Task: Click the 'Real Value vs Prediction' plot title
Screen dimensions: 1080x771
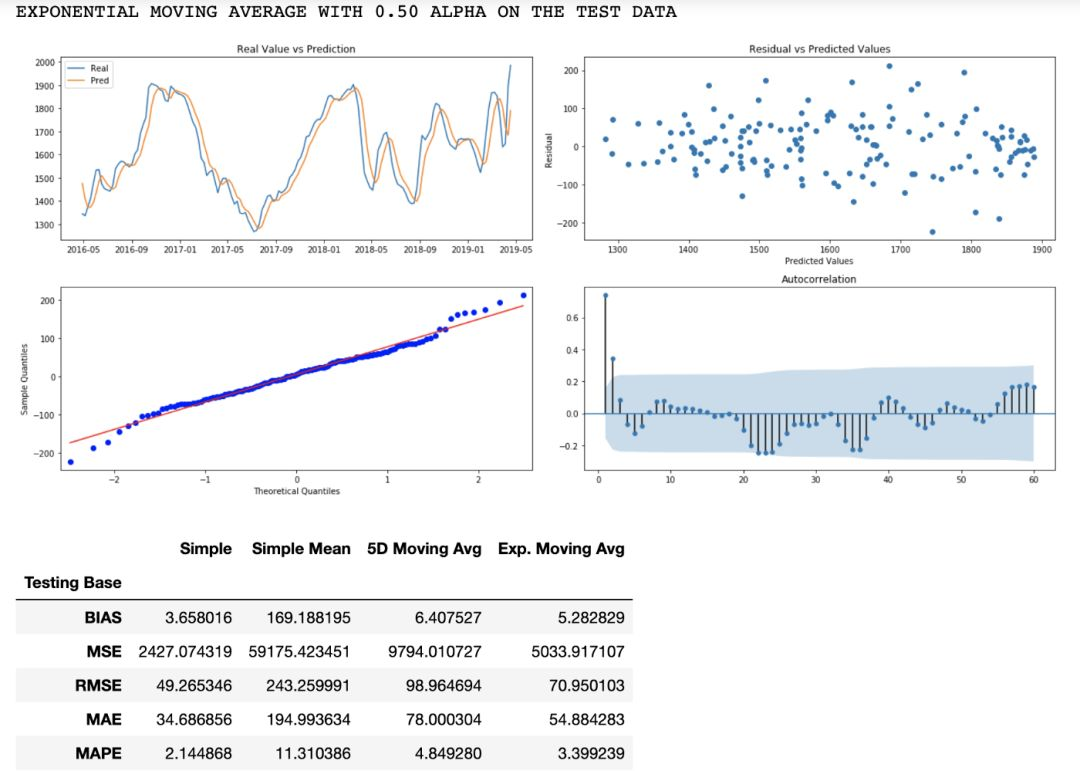Action: [x=296, y=49]
